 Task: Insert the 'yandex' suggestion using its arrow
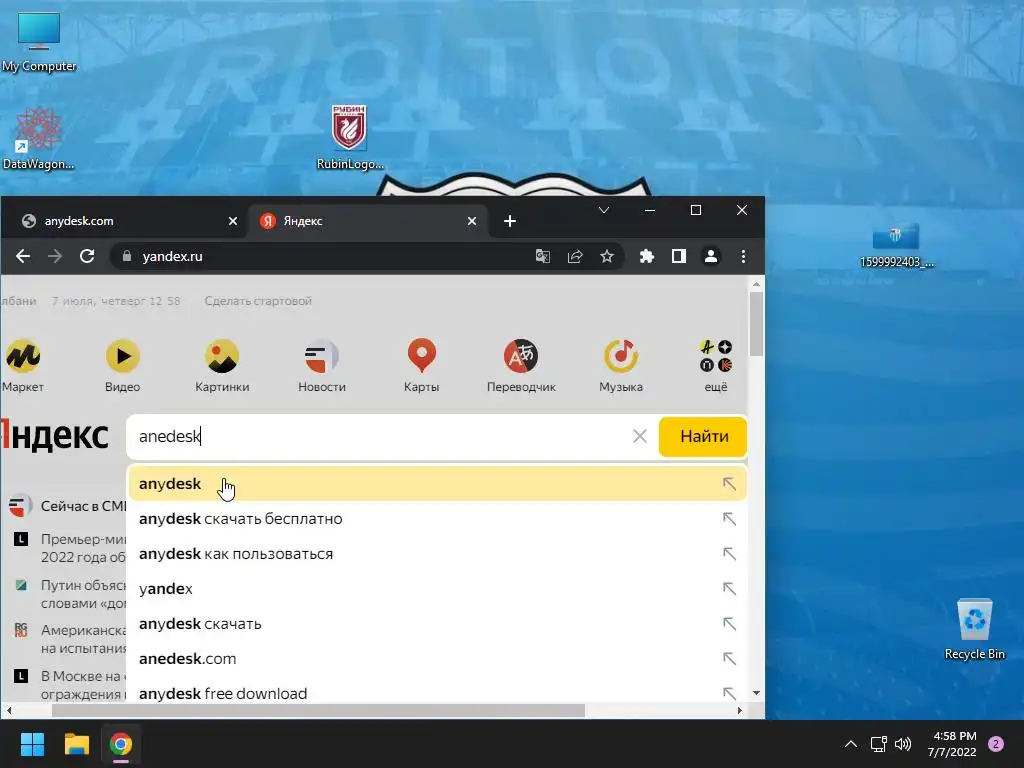coord(729,589)
